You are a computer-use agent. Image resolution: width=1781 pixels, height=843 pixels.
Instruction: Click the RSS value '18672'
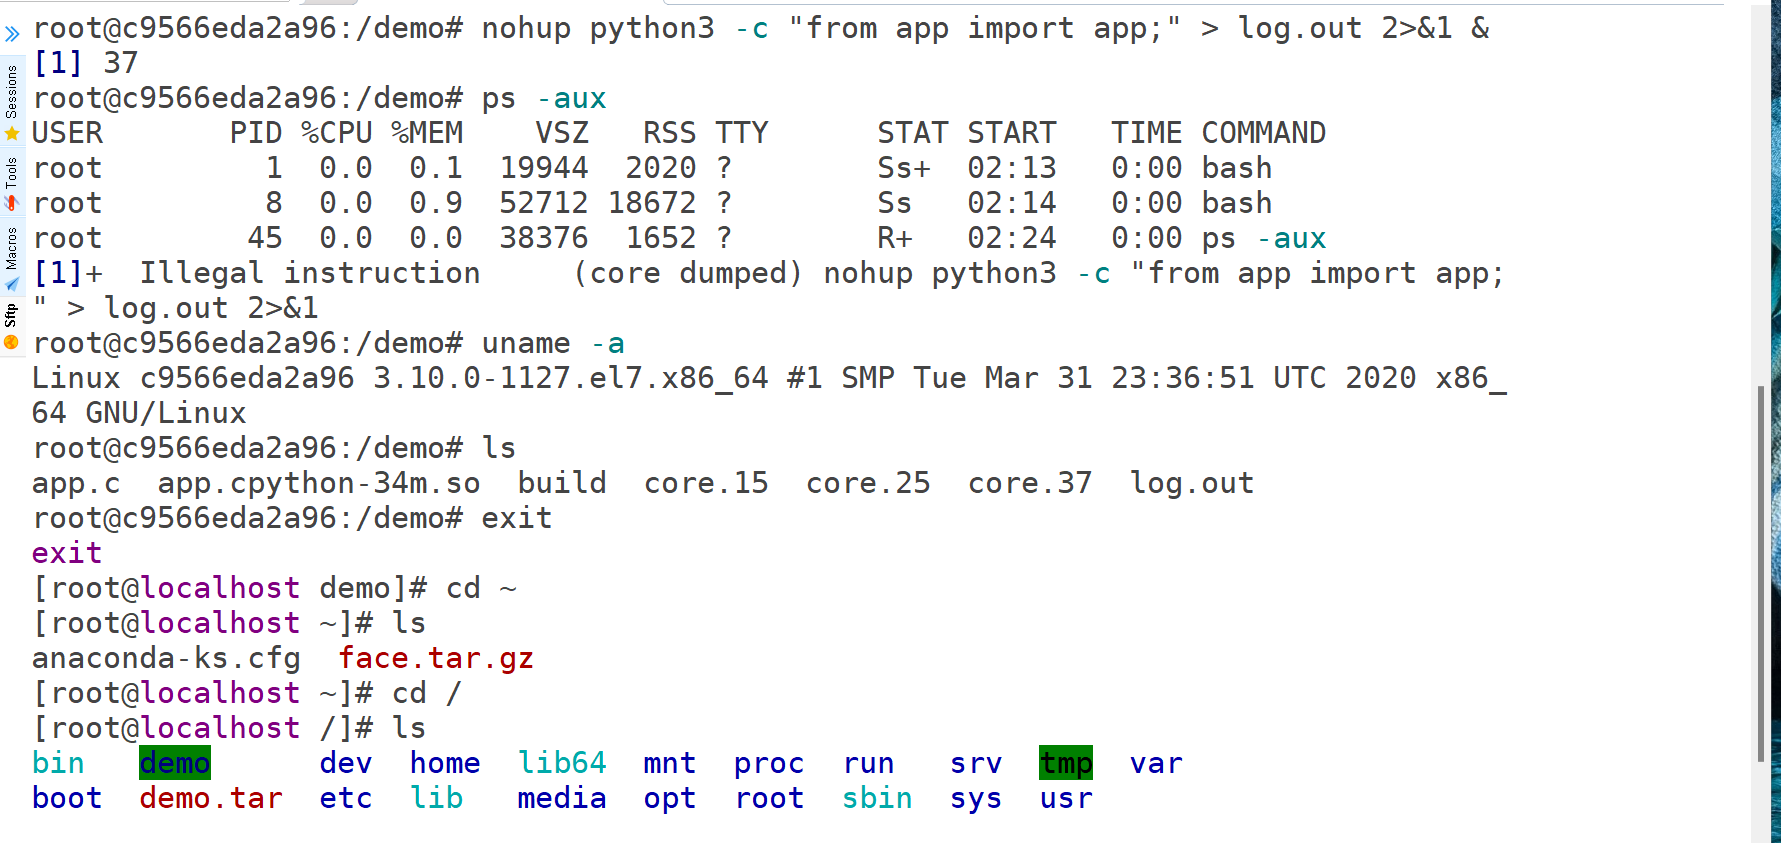652,203
